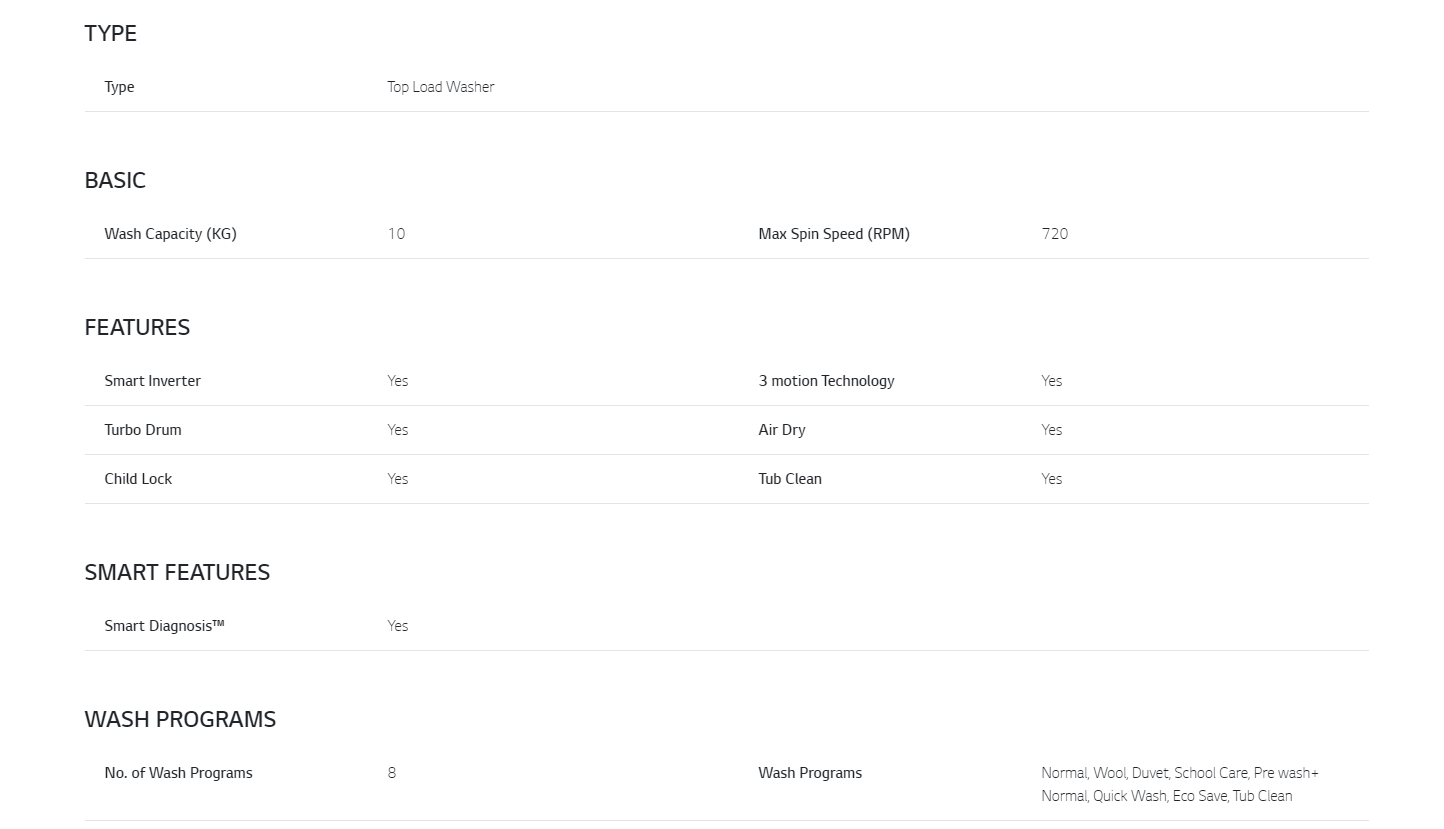Select the spin speed value 720
The height and width of the screenshot is (829, 1444).
(x=1054, y=234)
